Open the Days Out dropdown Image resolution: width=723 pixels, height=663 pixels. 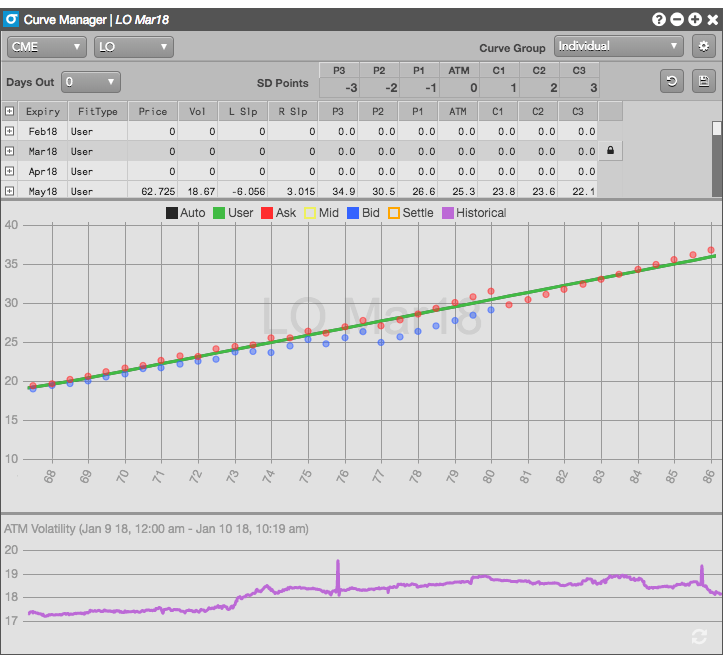[x=91, y=82]
